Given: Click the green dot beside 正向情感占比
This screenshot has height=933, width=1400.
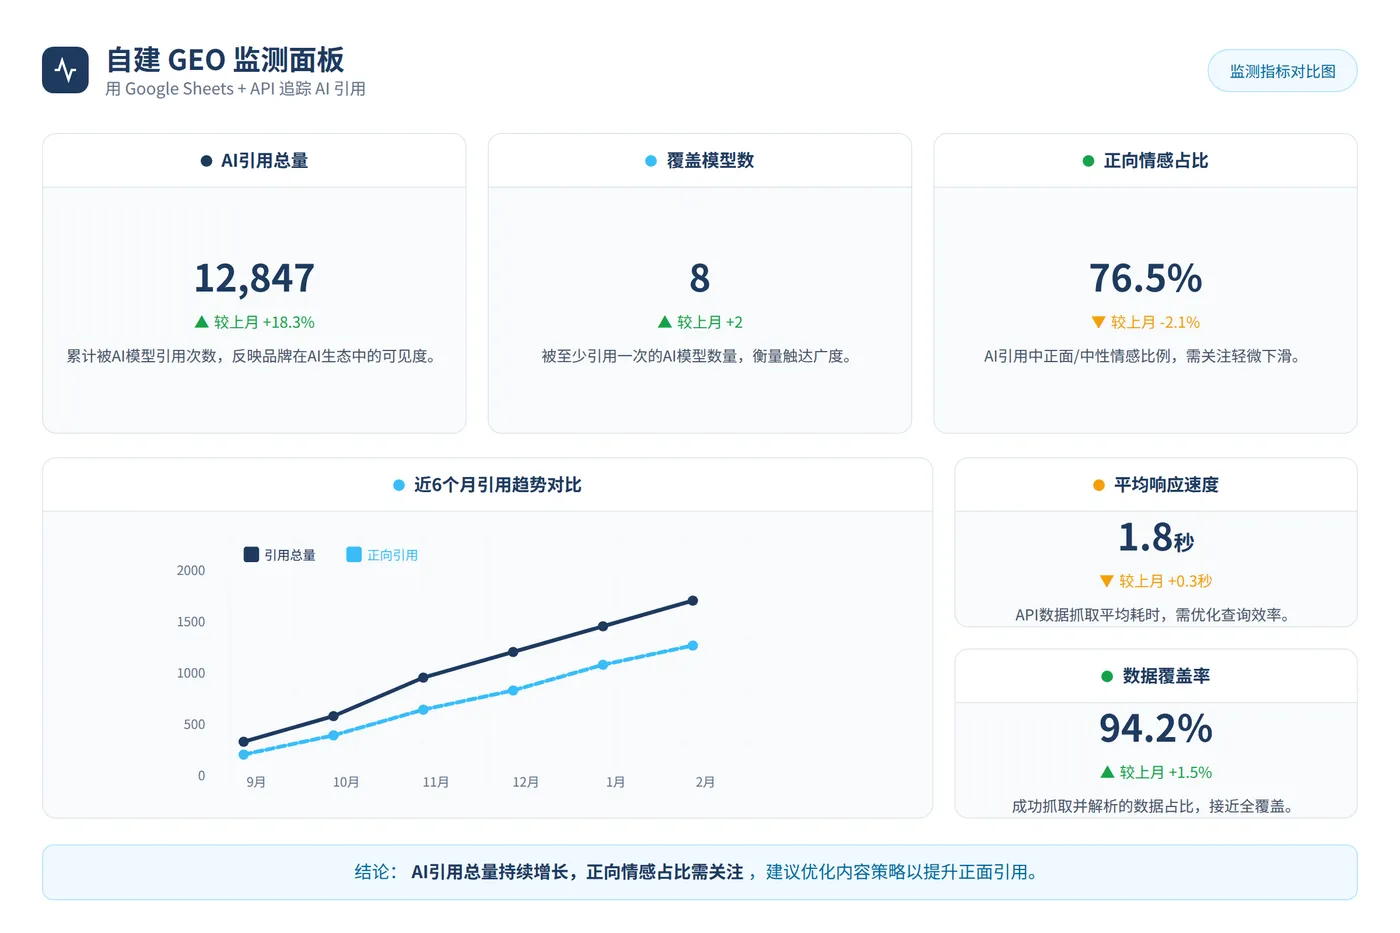Looking at the screenshot, I should [1088, 161].
